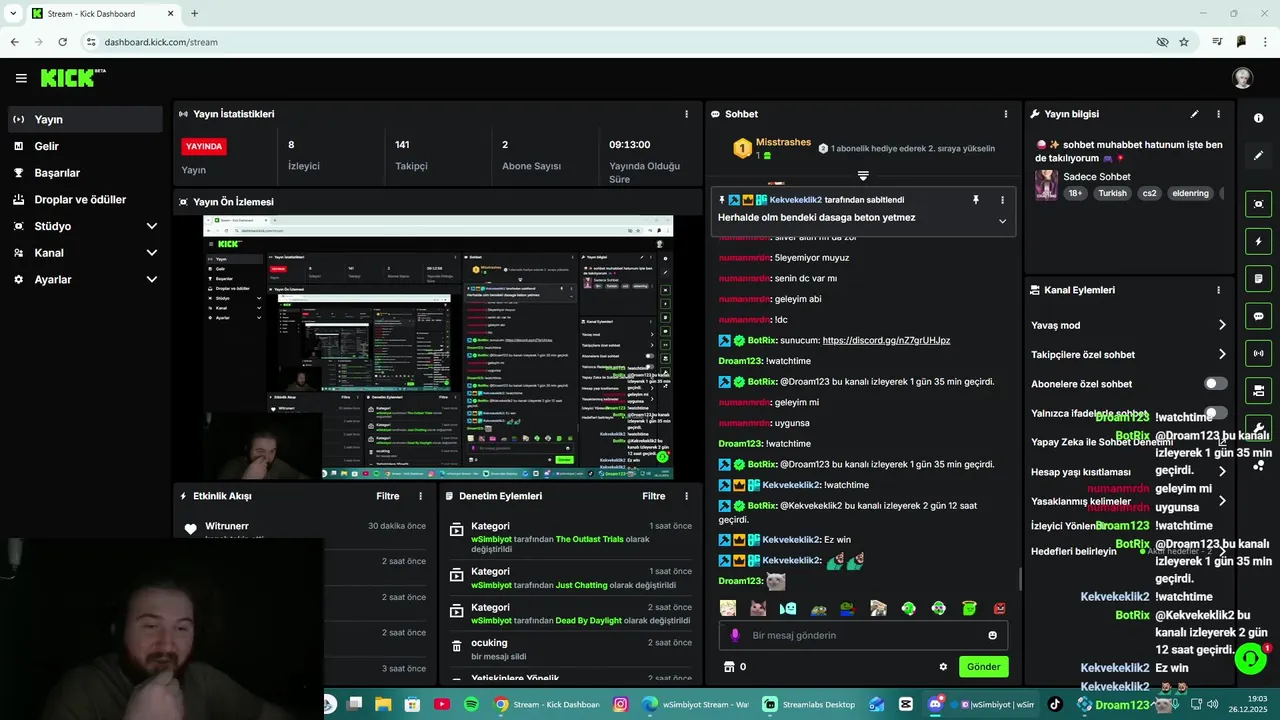
Task: Toggle Abonelere özel sohbet switch
Action: (x=1215, y=384)
